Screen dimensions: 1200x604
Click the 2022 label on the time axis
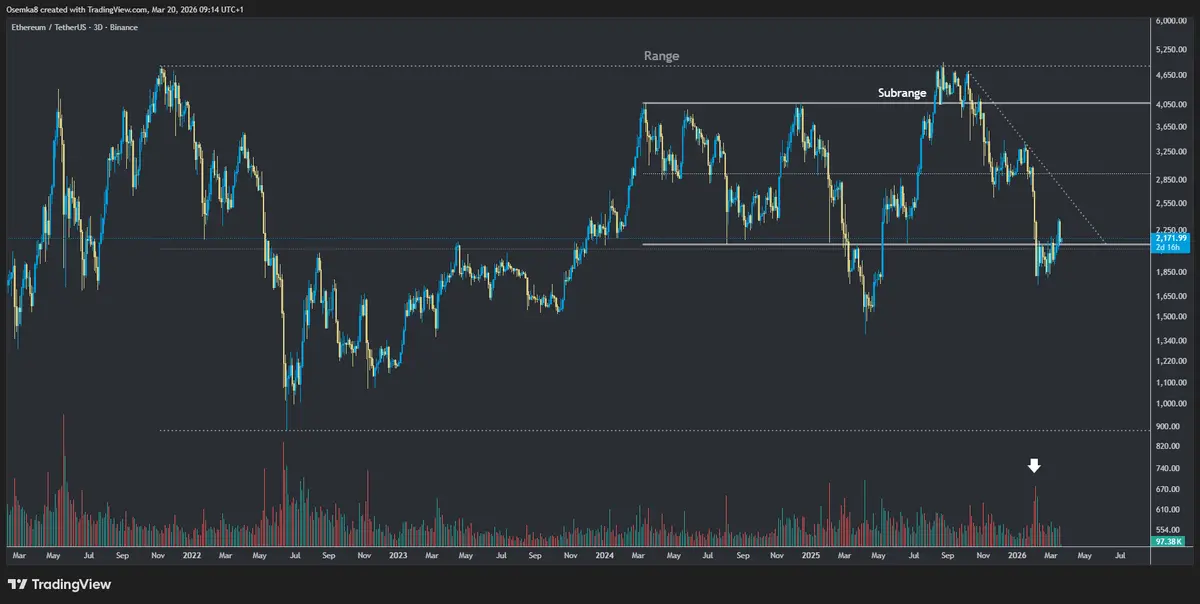coord(189,553)
